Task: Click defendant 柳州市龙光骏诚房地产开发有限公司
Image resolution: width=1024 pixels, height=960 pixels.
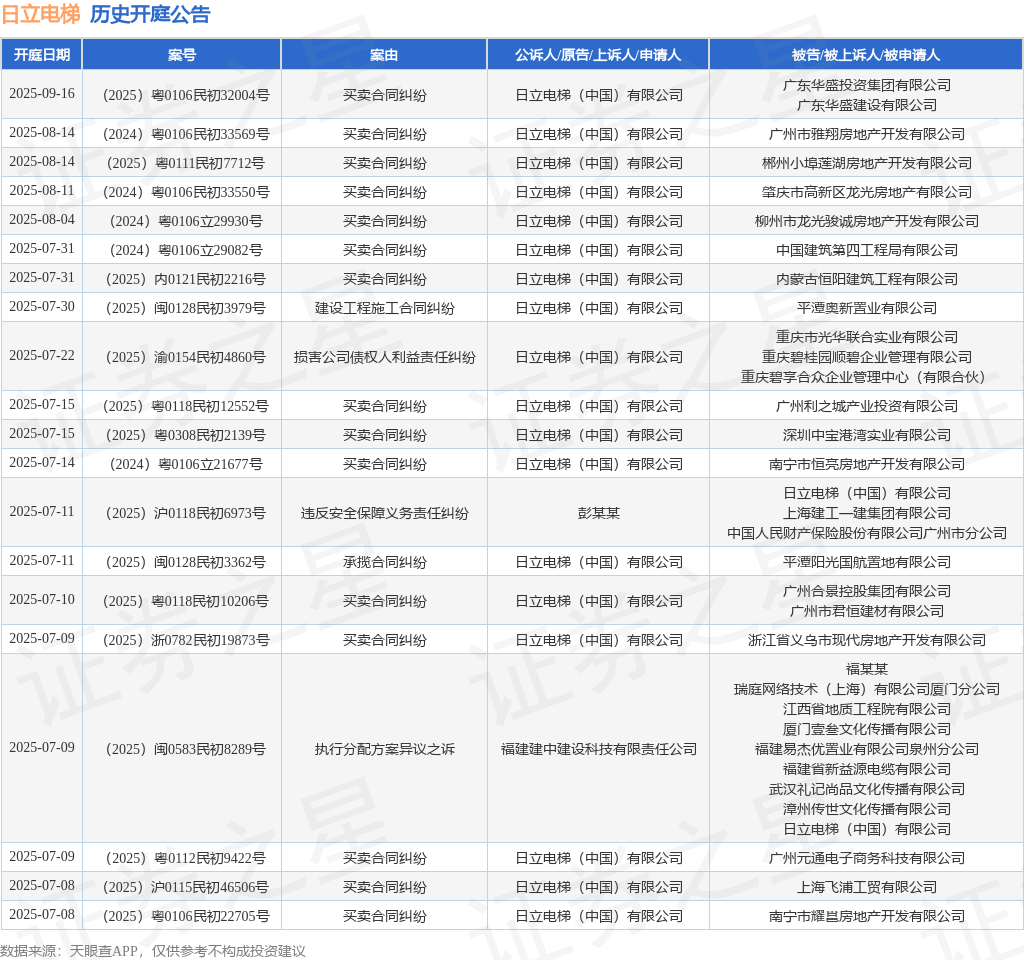Action: click(x=867, y=221)
